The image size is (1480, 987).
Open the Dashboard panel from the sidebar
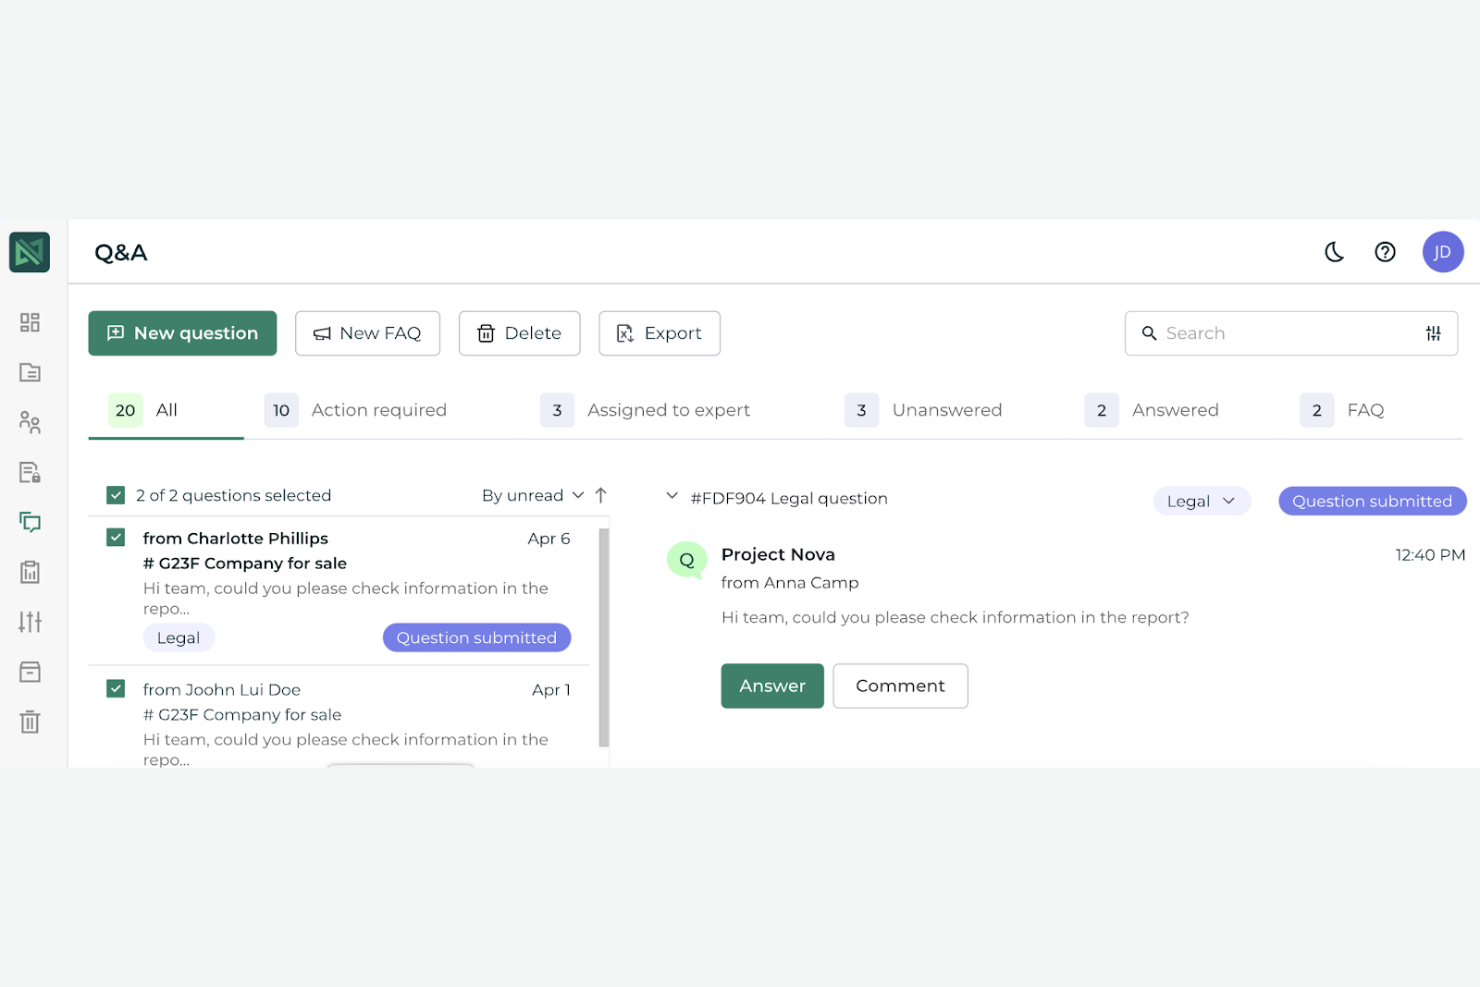pos(29,322)
